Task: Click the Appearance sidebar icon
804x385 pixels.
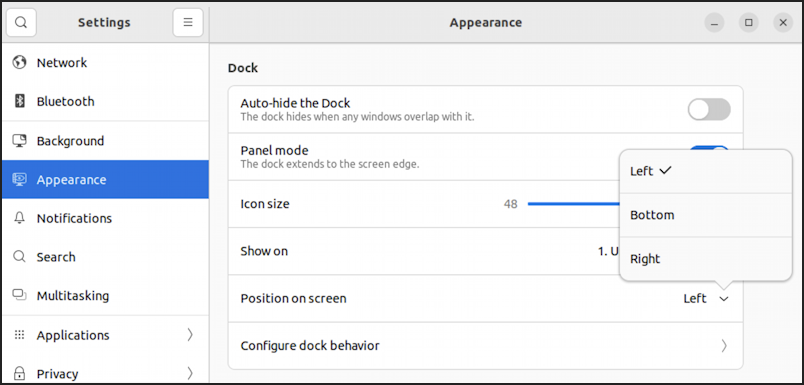Action: [x=19, y=179]
